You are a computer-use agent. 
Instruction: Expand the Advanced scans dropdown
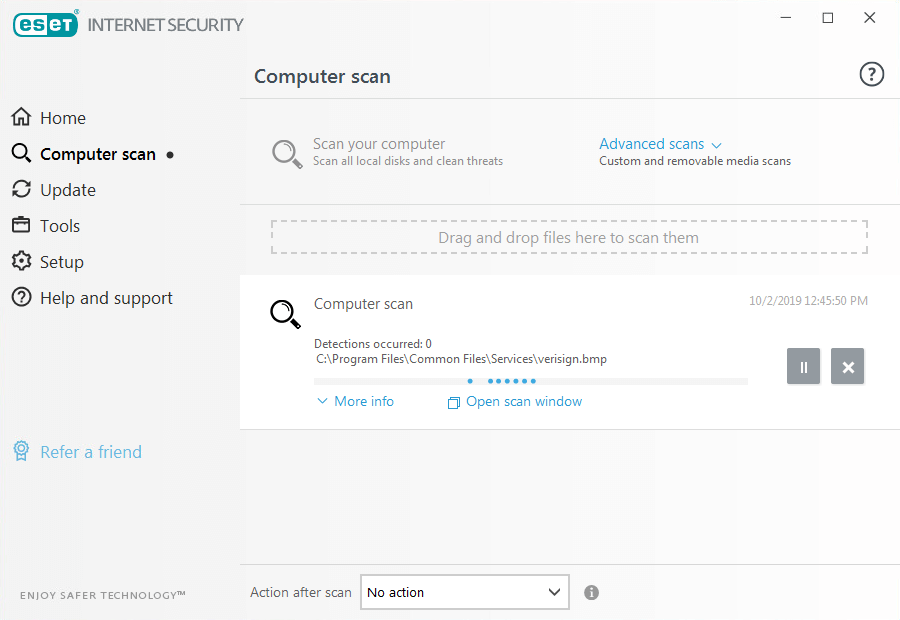(x=660, y=144)
